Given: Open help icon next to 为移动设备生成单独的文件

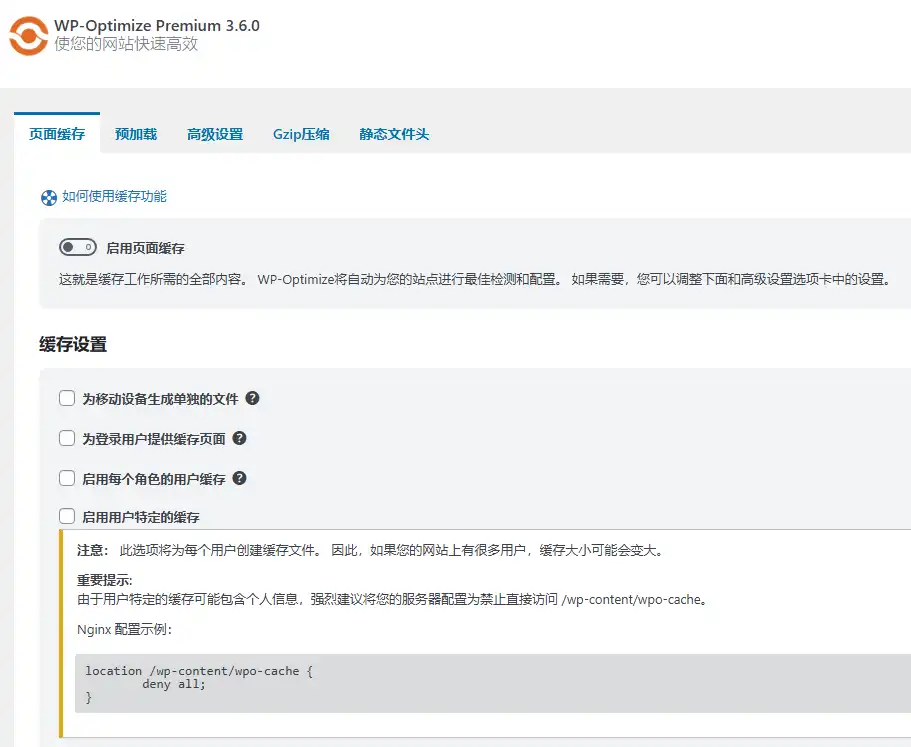Looking at the screenshot, I should pos(252,398).
